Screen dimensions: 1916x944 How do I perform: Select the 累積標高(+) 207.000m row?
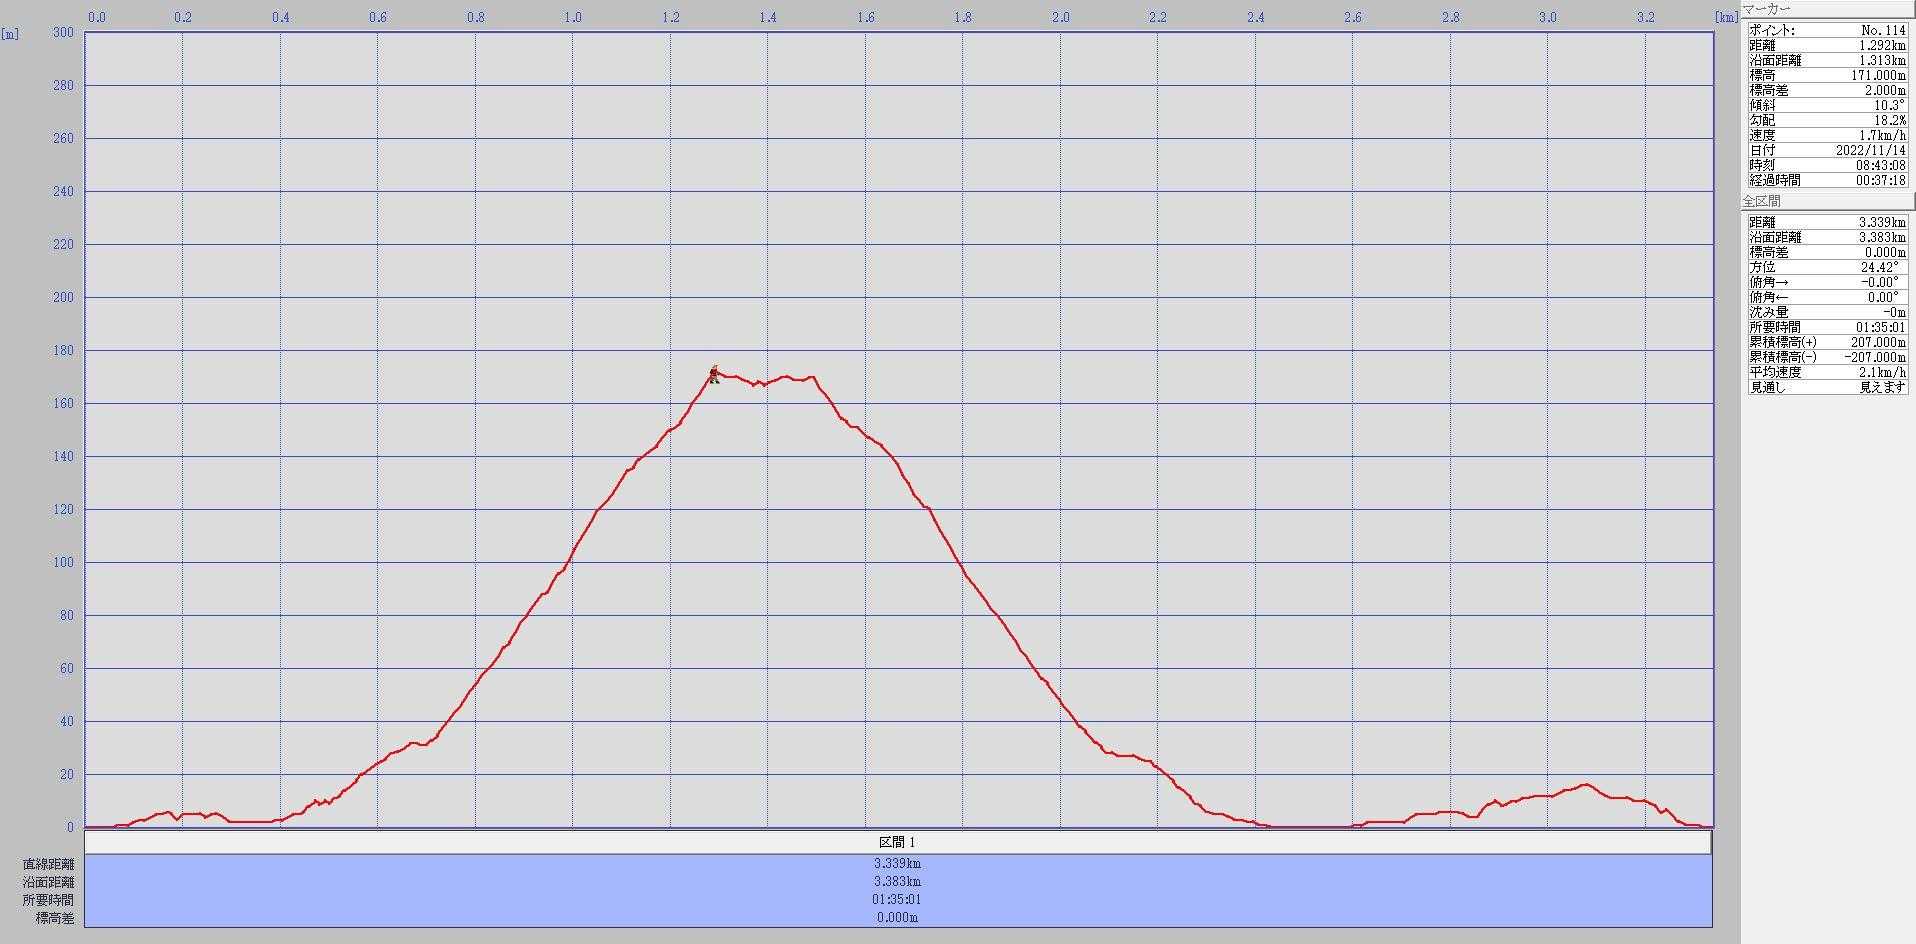tap(1827, 342)
